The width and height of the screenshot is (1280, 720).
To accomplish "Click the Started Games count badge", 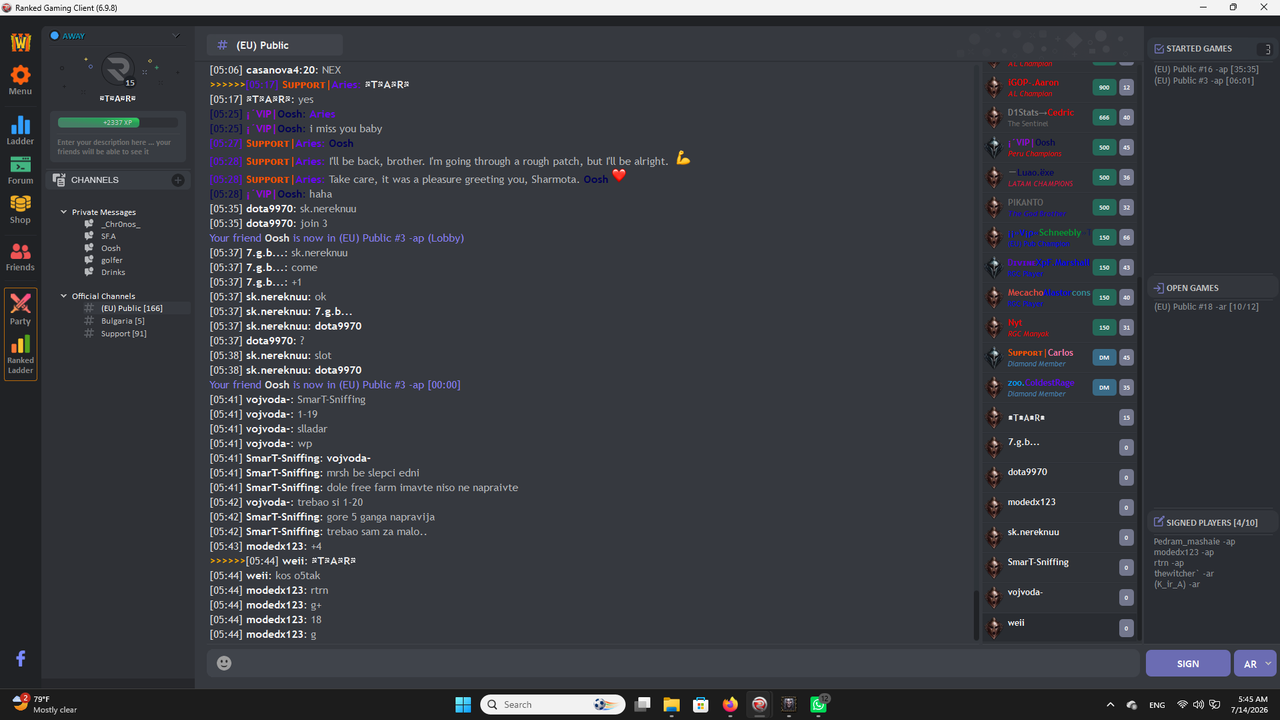I will pyautogui.click(x=1268, y=49).
